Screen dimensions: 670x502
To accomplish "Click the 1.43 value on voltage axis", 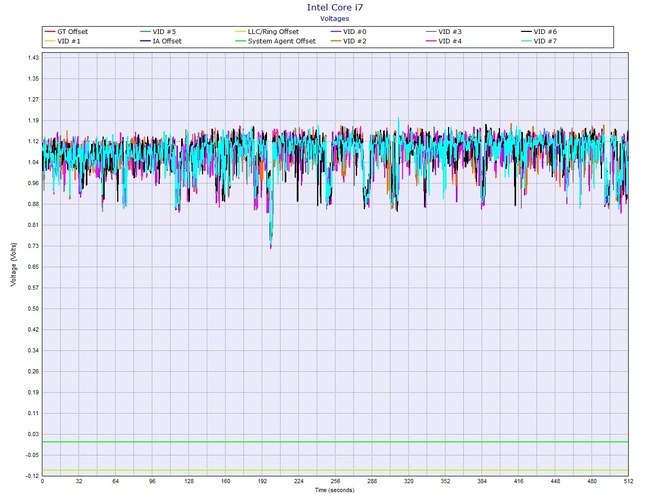I will click(34, 58).
